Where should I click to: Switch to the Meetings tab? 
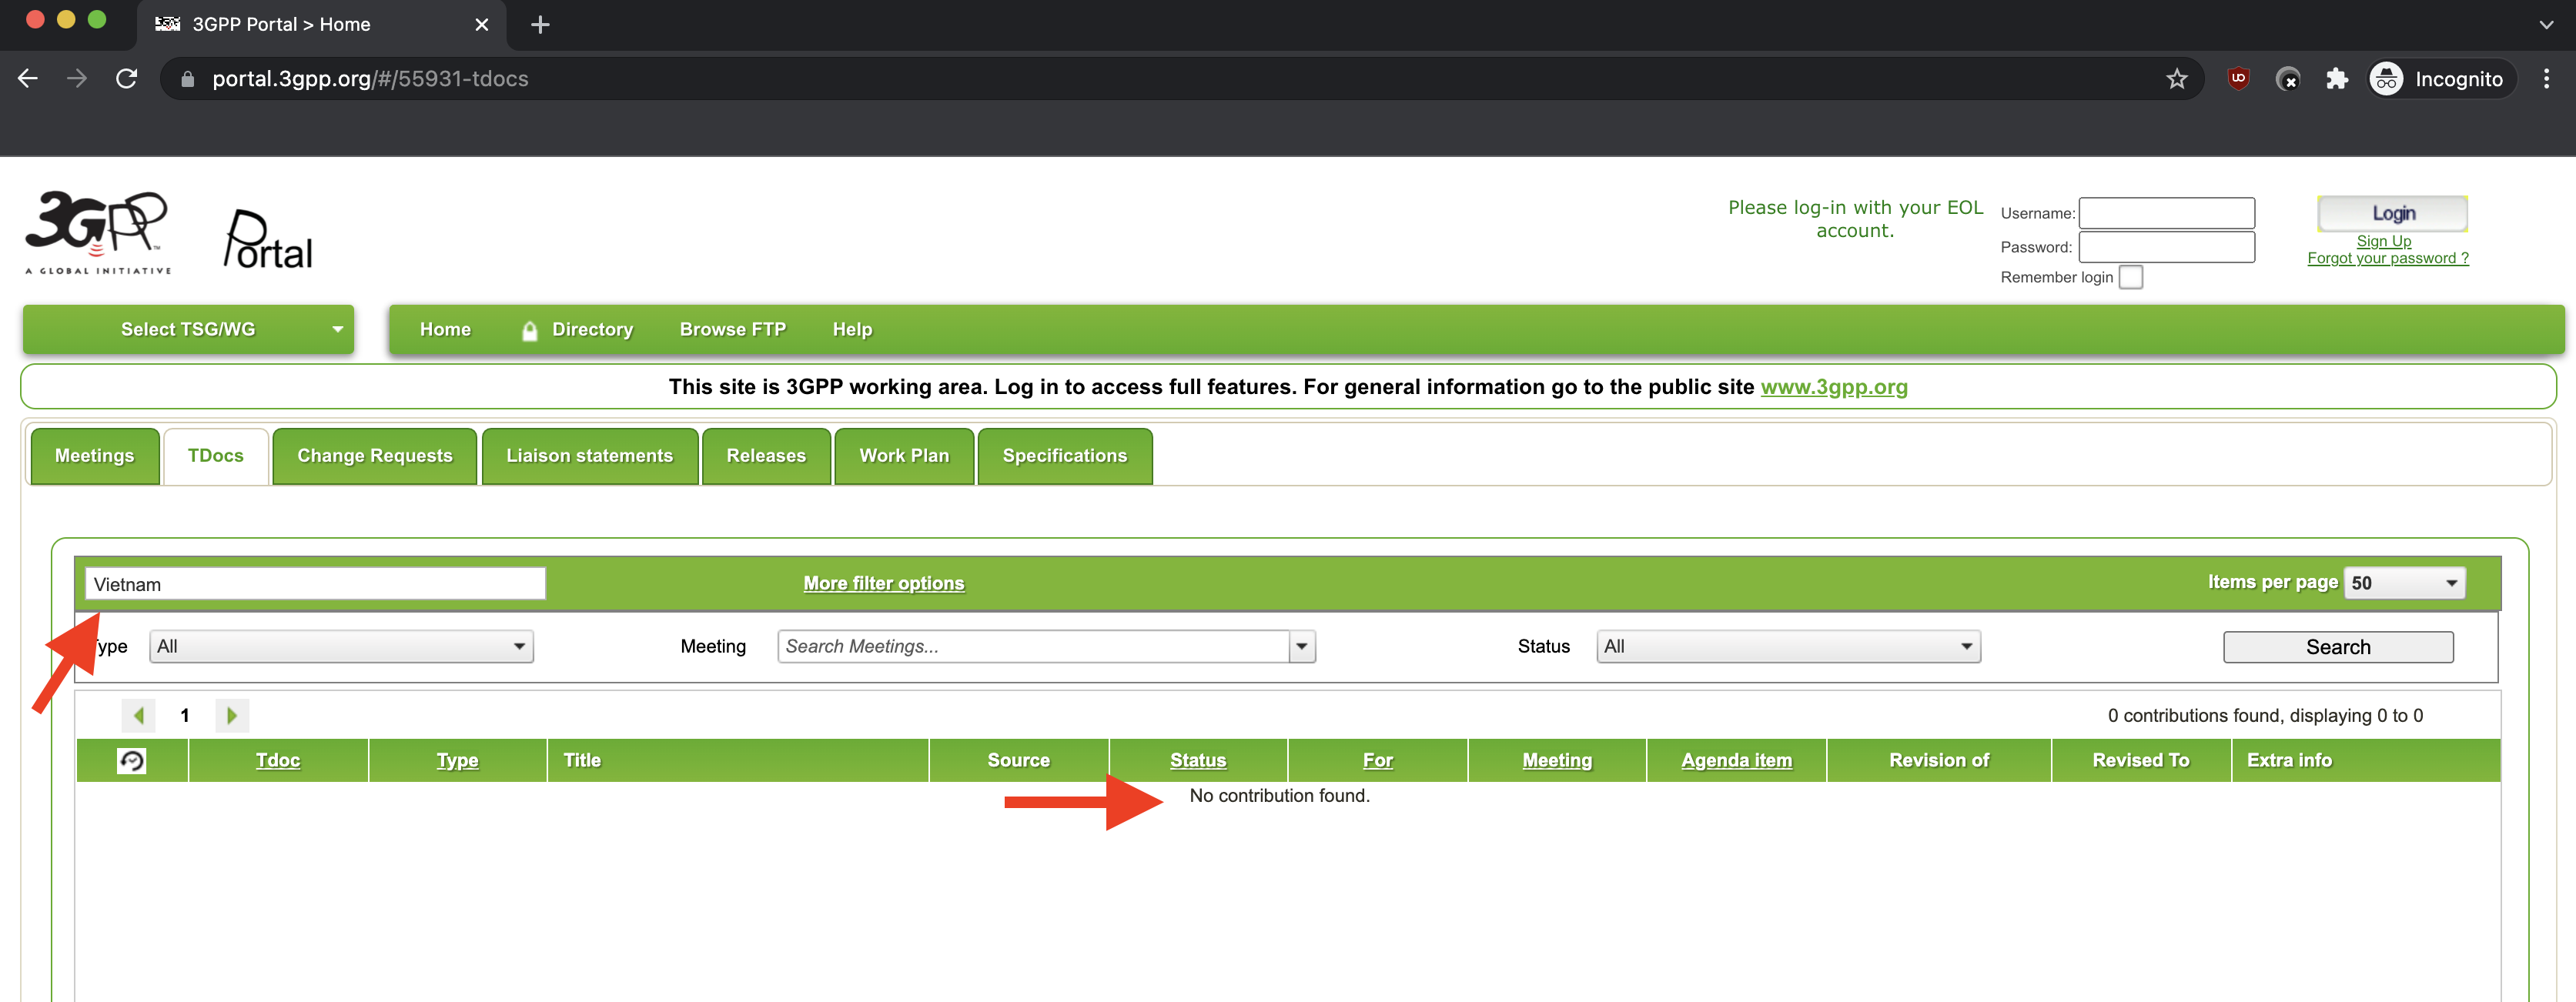[95, 456]
